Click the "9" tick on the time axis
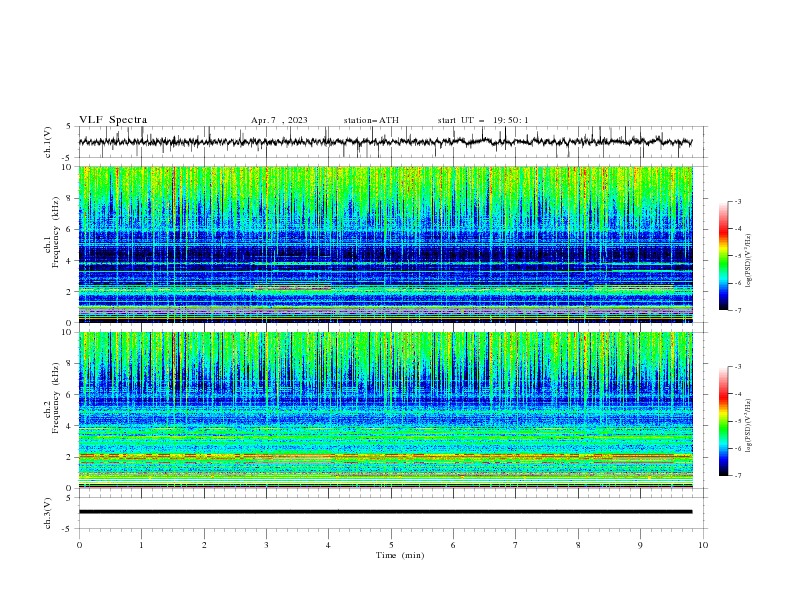This screenshot has height=612, width=792. click(640, 545)
